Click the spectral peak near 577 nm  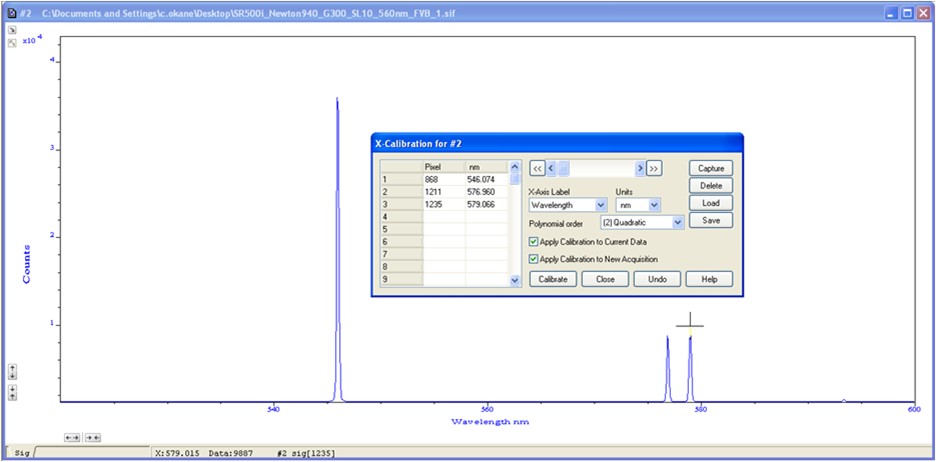tap(668, 367)
